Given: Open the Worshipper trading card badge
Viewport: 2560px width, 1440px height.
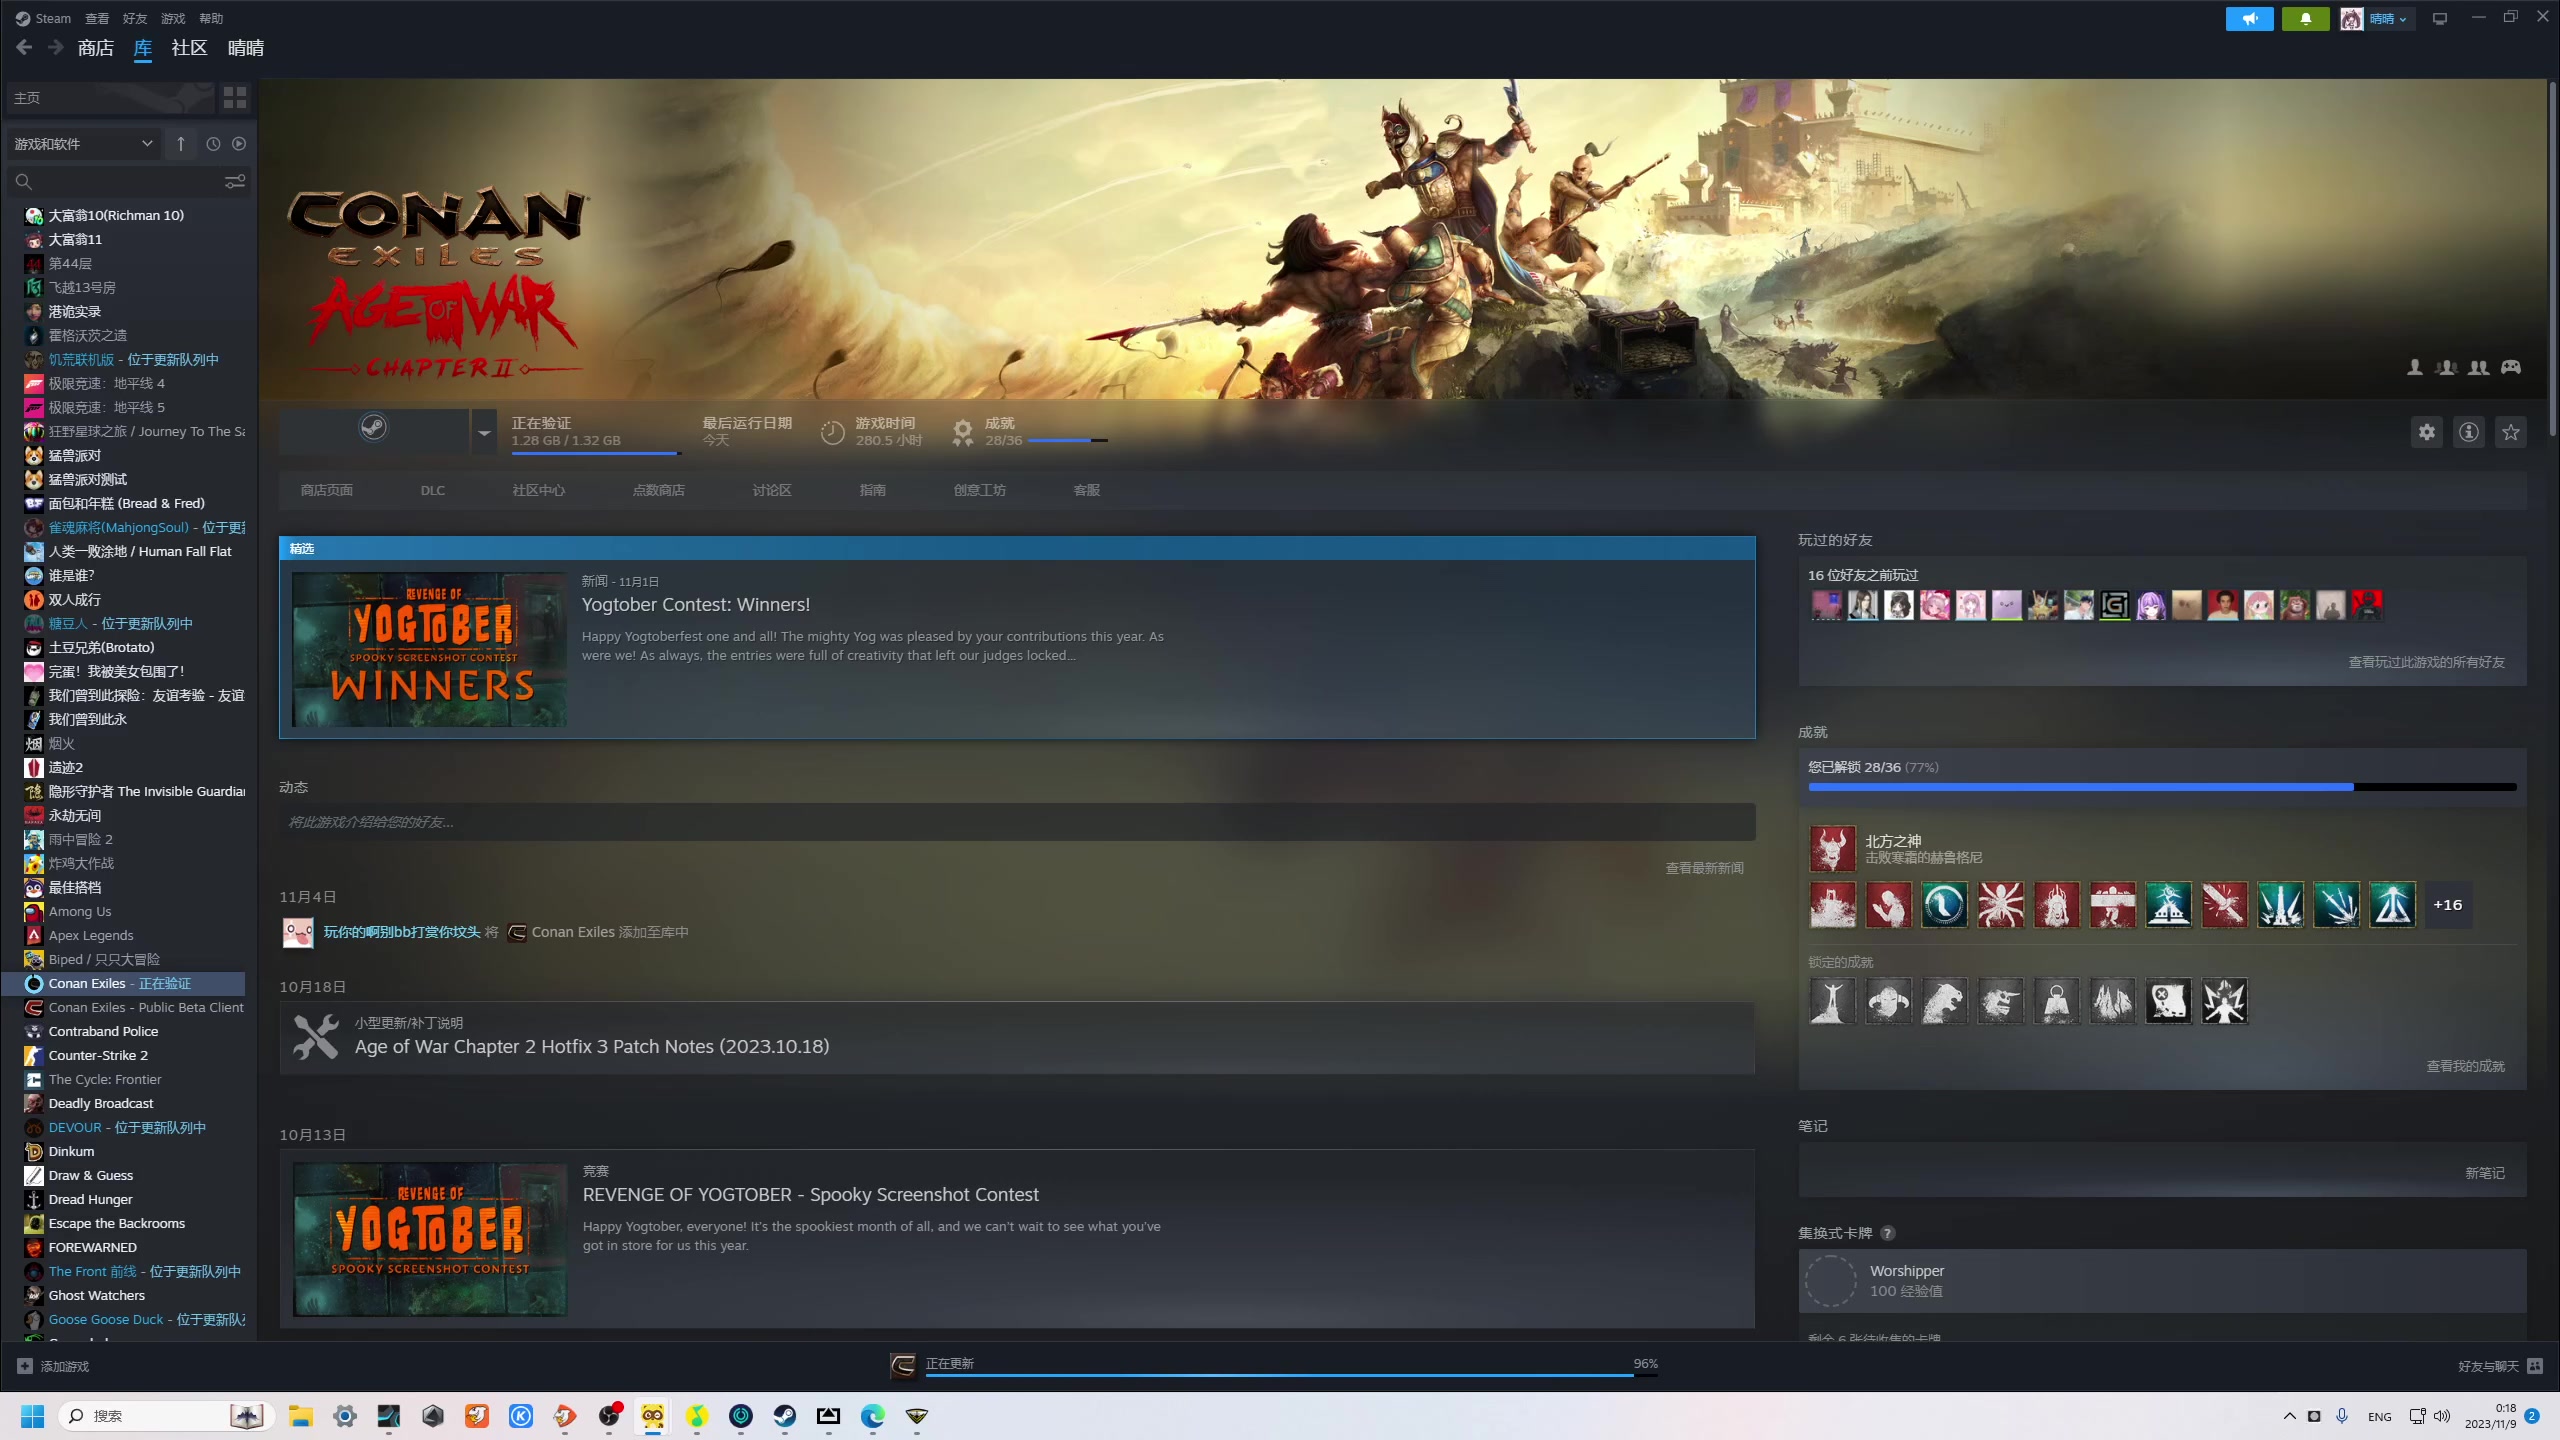Looking at the screenshot, I should click(2162, 1281).
